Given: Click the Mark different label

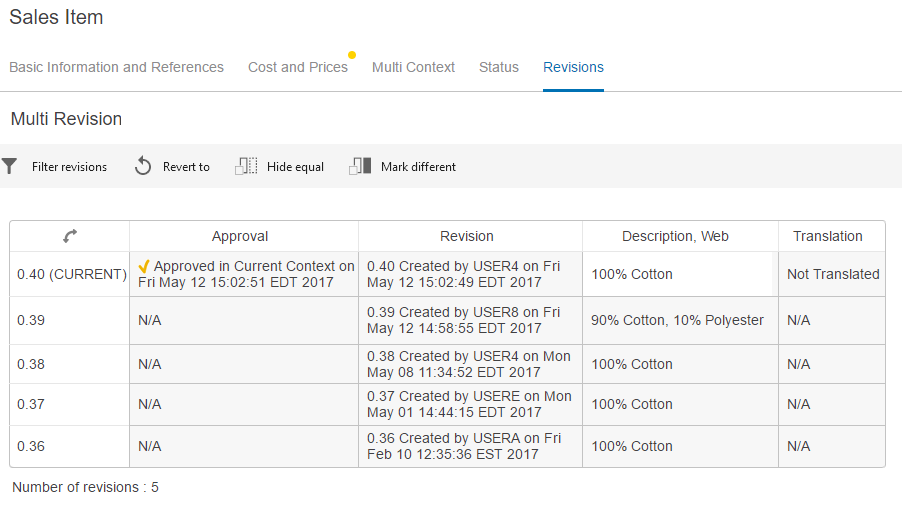Looking at the screenshot, I should (x=418, y=167).
